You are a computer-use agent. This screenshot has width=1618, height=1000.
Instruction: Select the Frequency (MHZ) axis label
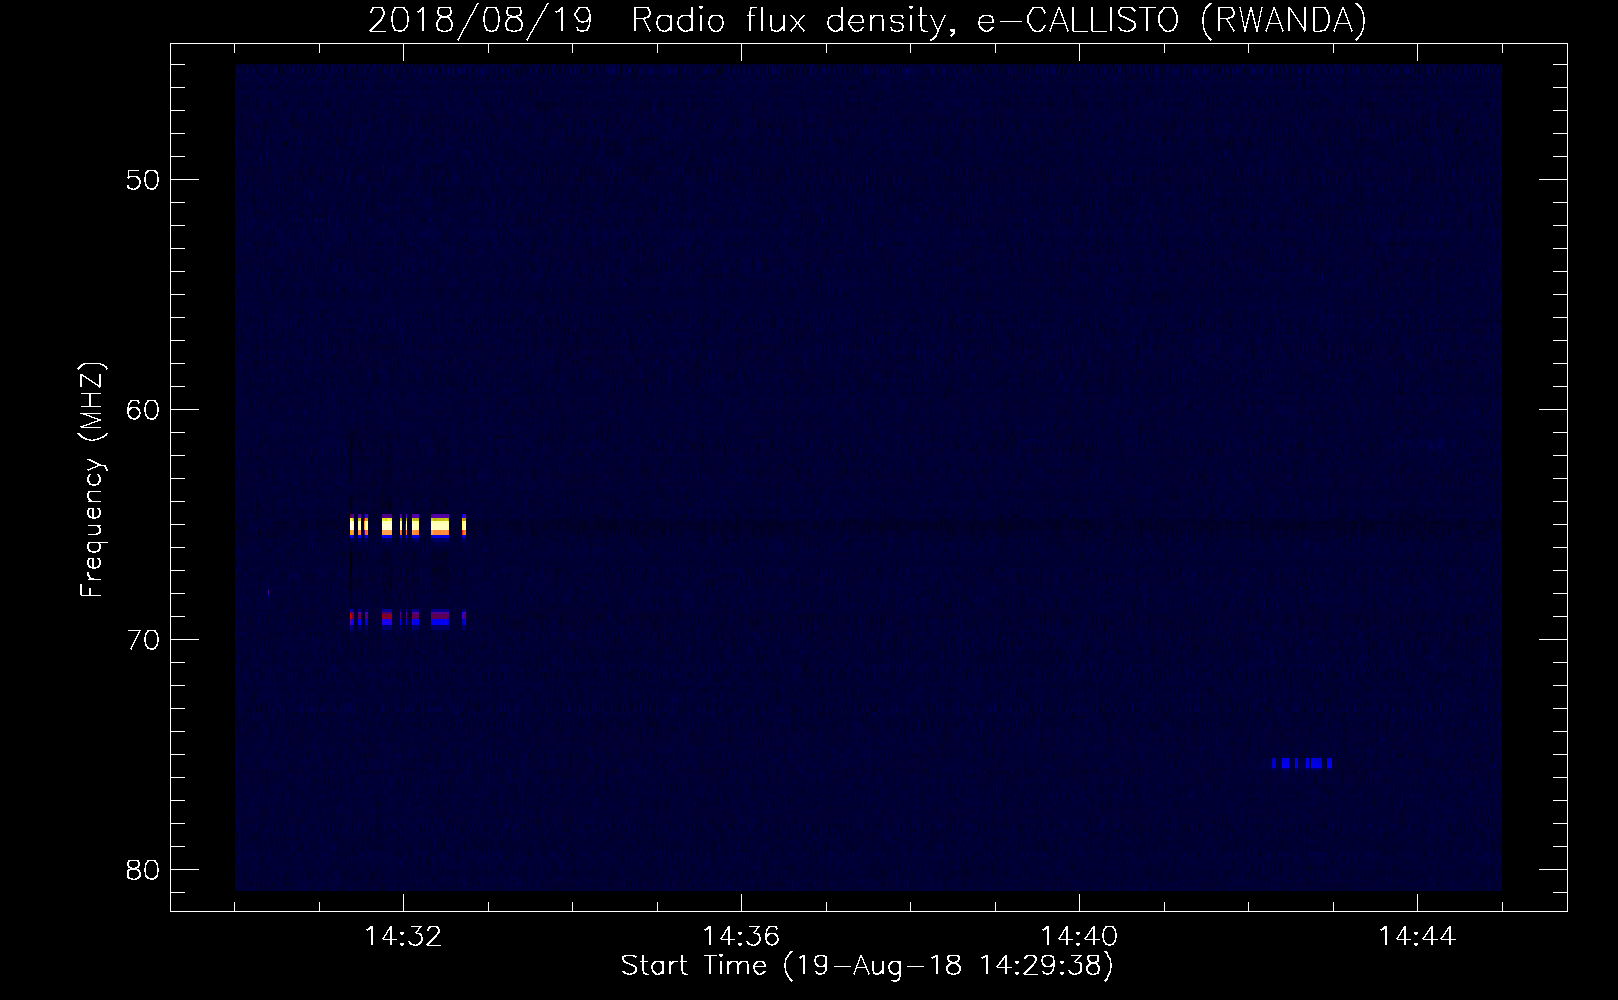(x=92, y=480)
